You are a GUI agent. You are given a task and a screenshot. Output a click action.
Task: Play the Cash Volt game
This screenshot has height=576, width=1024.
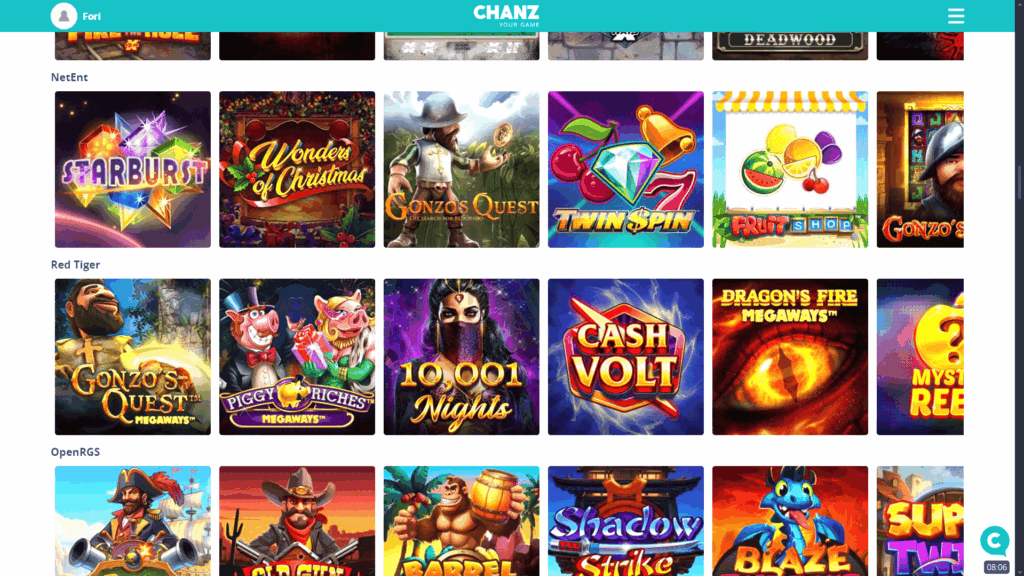point(626,357)
